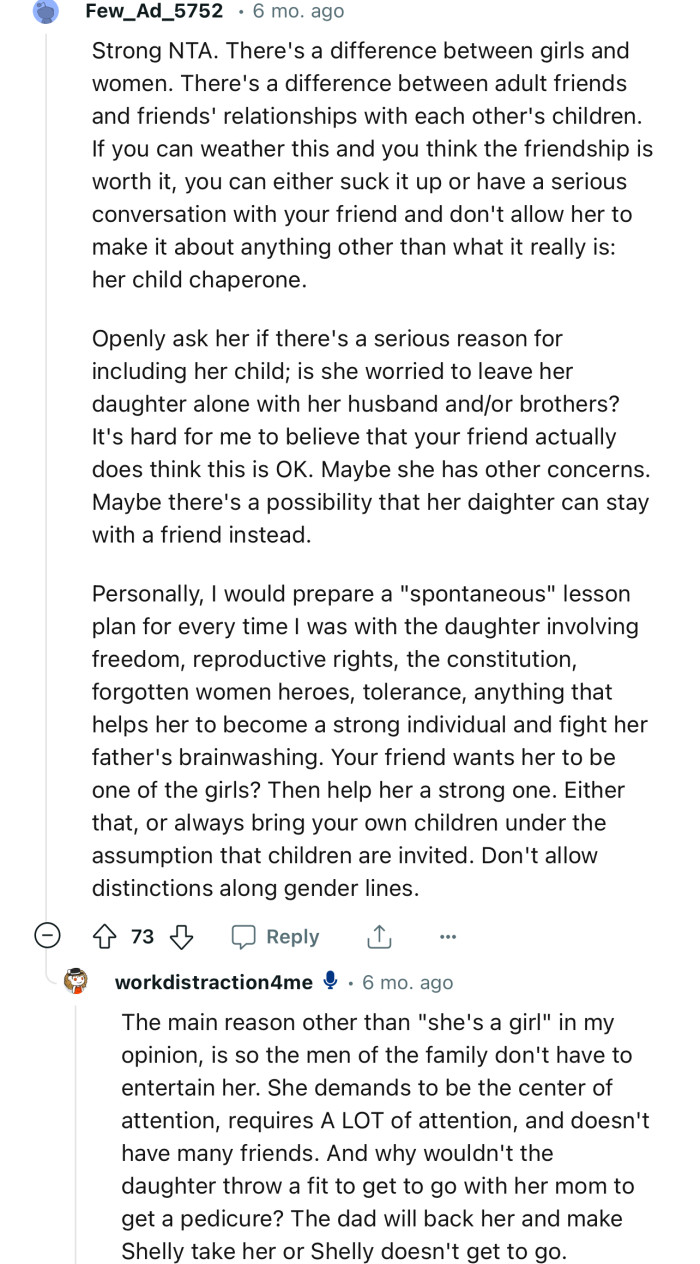Open the Few_Ad_5752 user profile link
This screenshot has height=1264, width=700.
154,11
